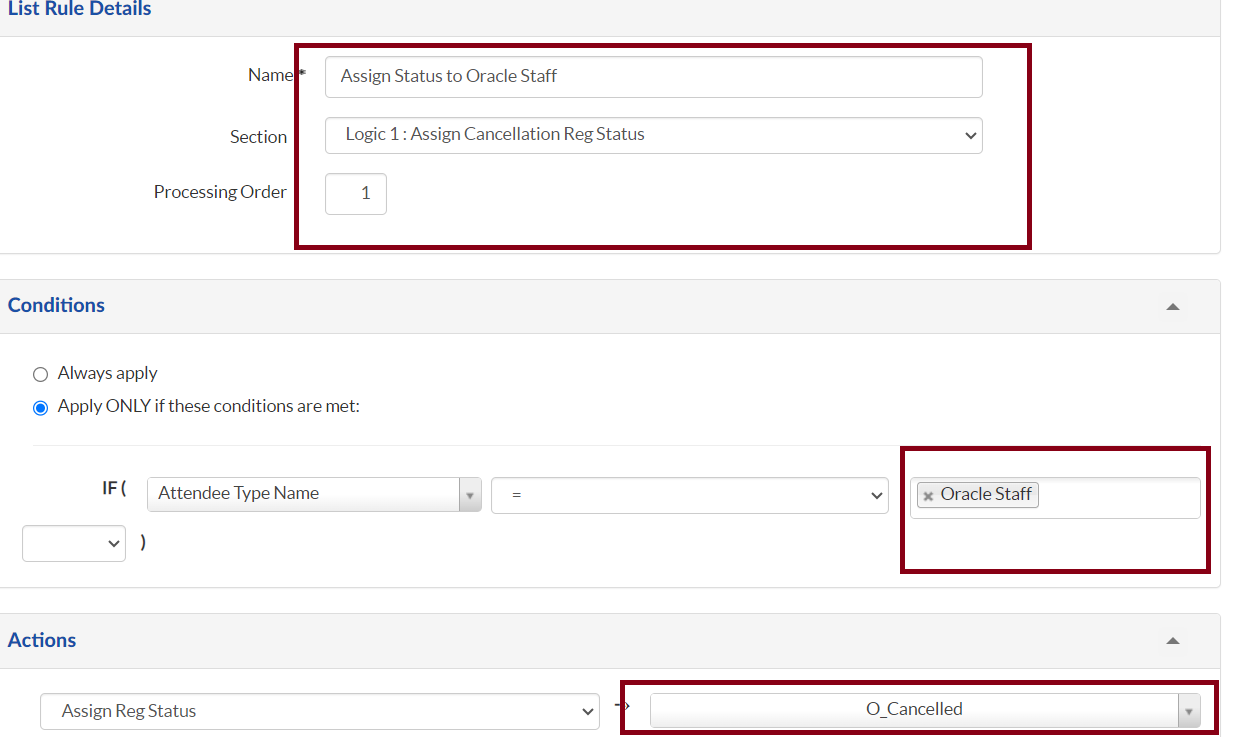Open the equals operator dropdown

tap(689, 495)
